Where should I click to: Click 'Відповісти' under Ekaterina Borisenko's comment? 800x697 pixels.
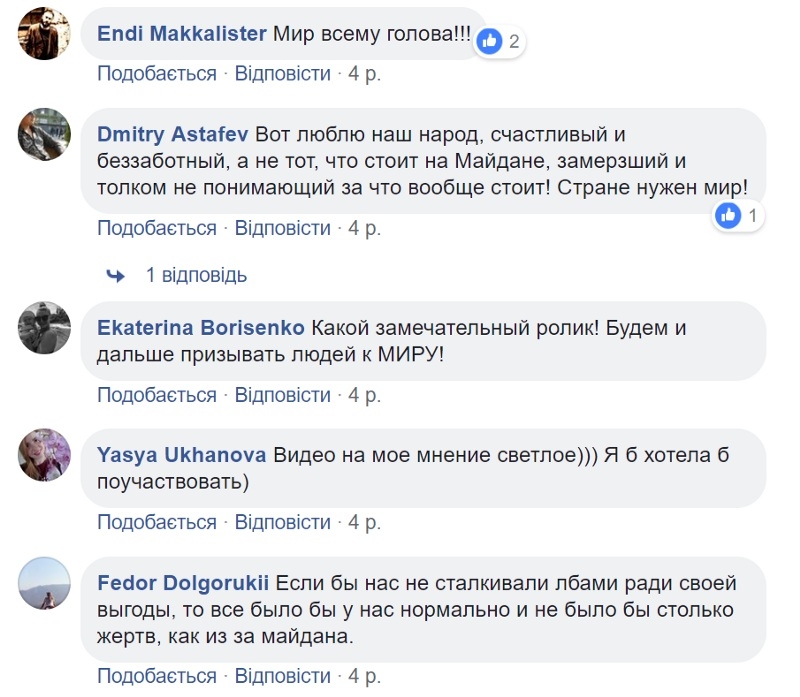tap(283, 395)
